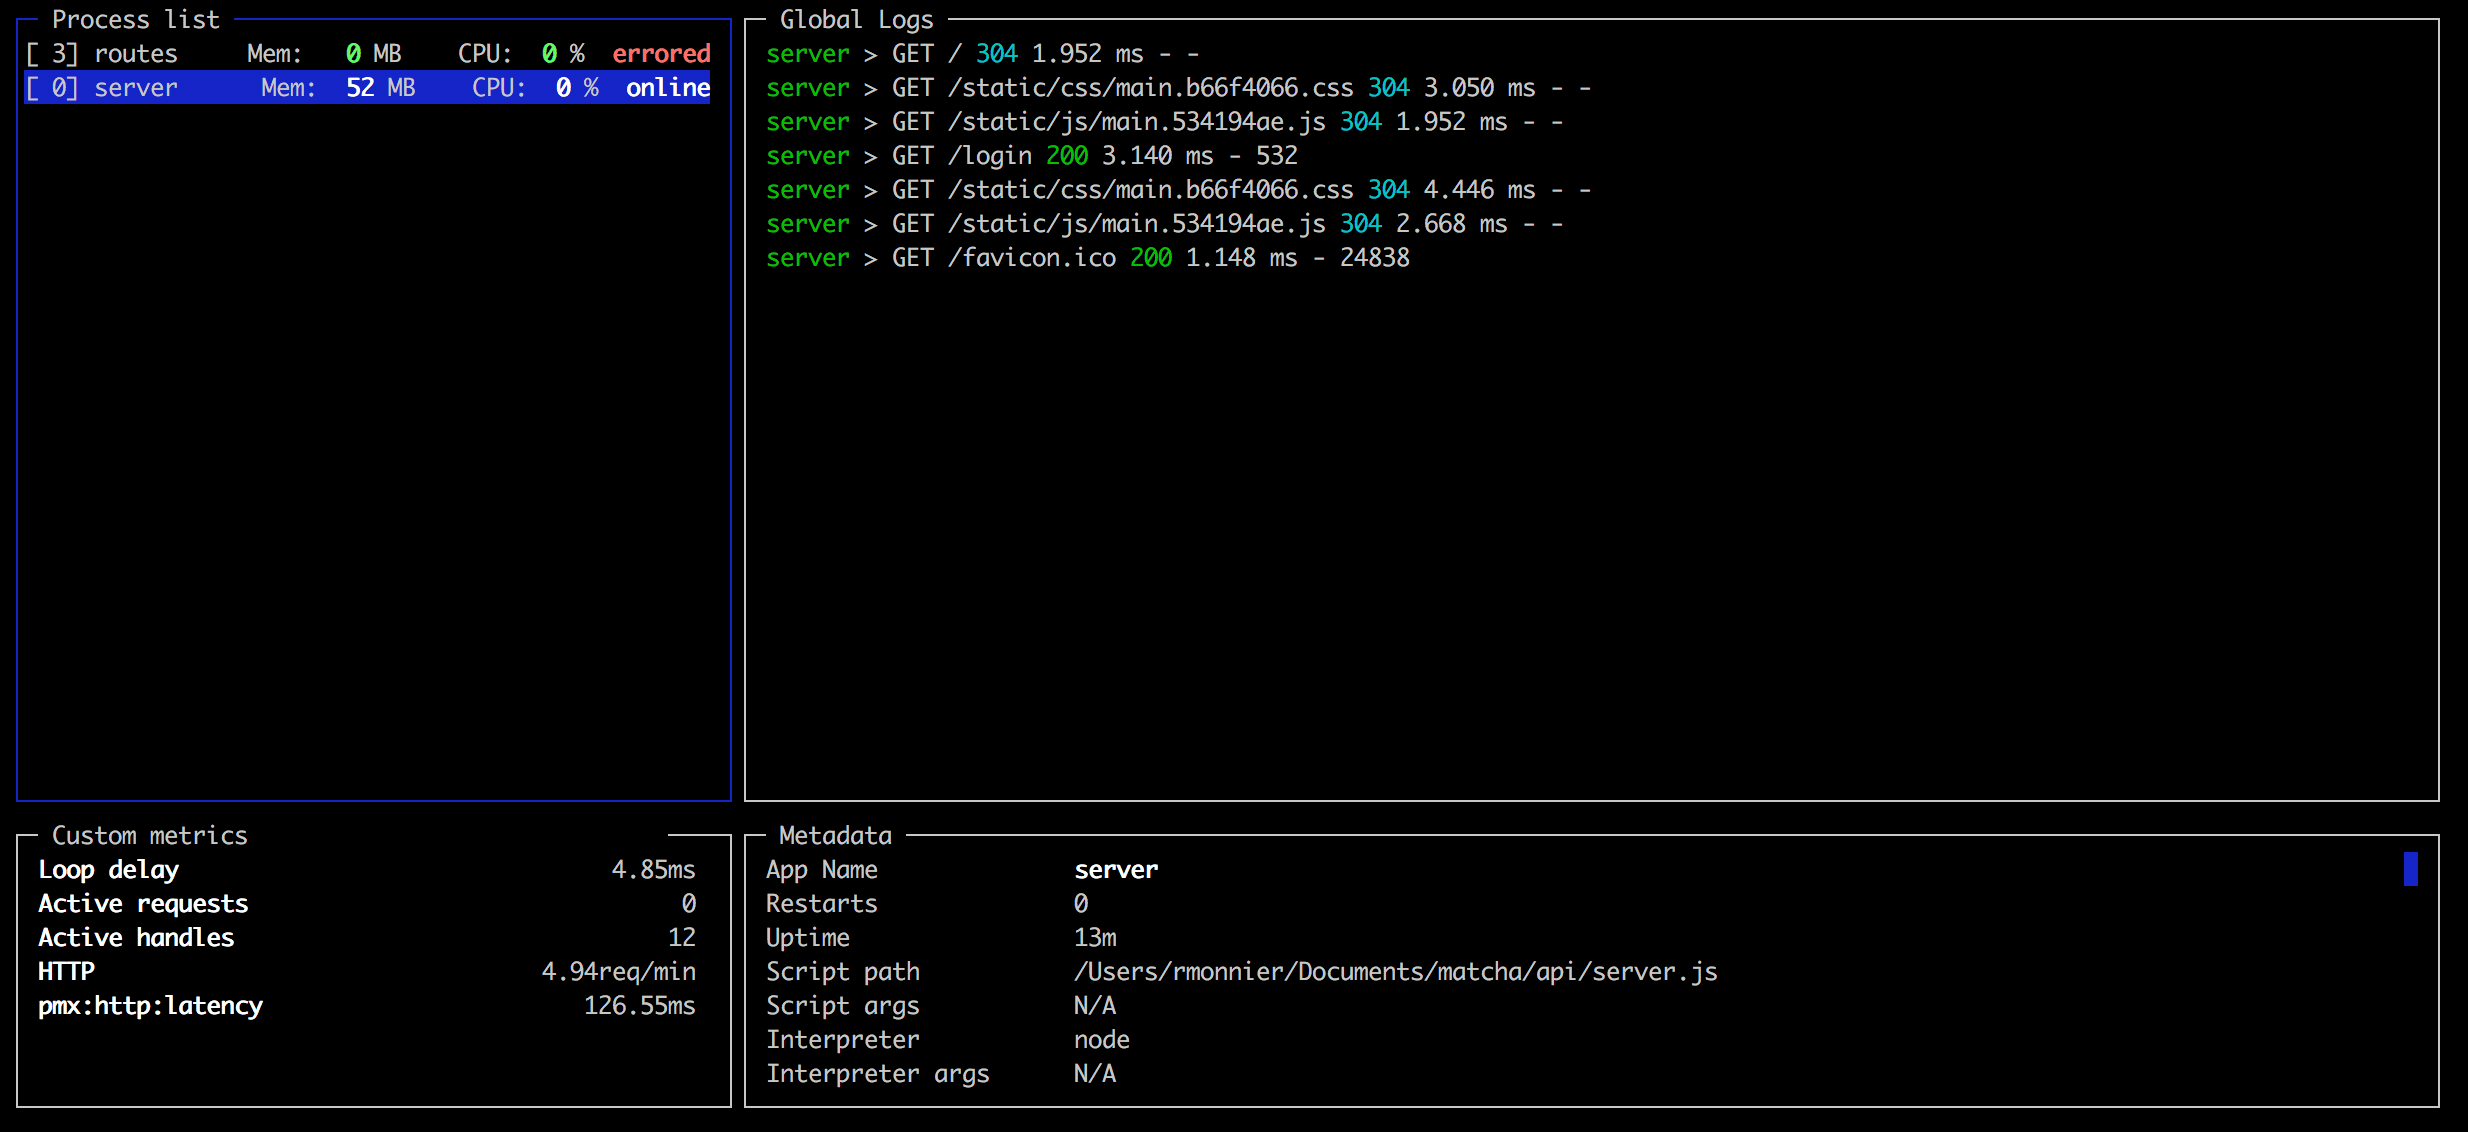
Task: Click the HTTP req/min metric row
Action: click(x=366, y=972)
